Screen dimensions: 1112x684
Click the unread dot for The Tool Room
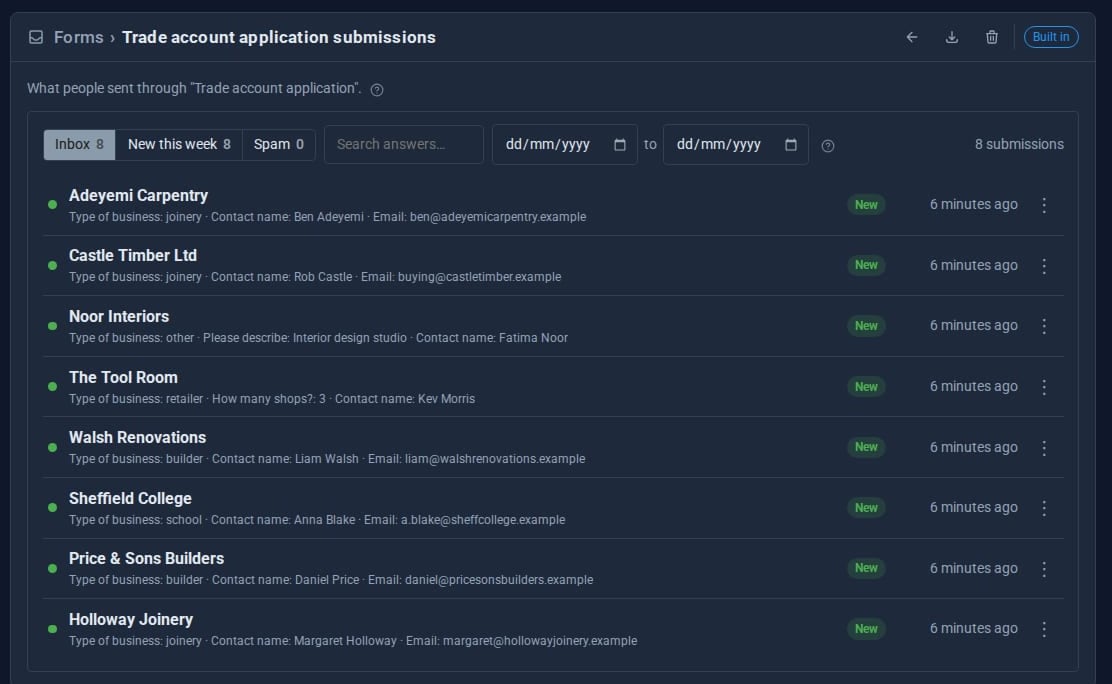[x=52, y=387]
